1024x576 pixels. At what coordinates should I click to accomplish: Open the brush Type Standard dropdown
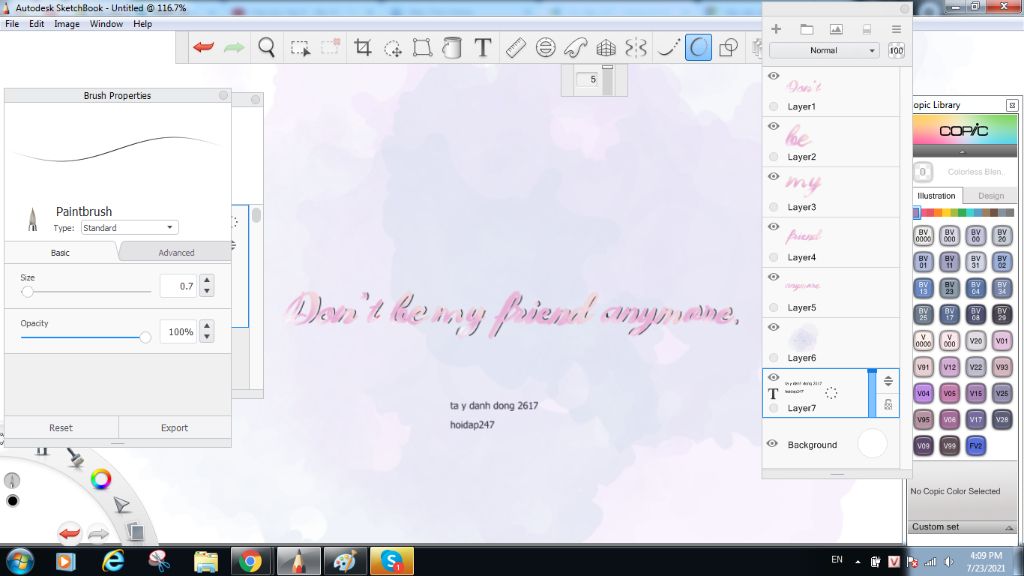(129, 227)
